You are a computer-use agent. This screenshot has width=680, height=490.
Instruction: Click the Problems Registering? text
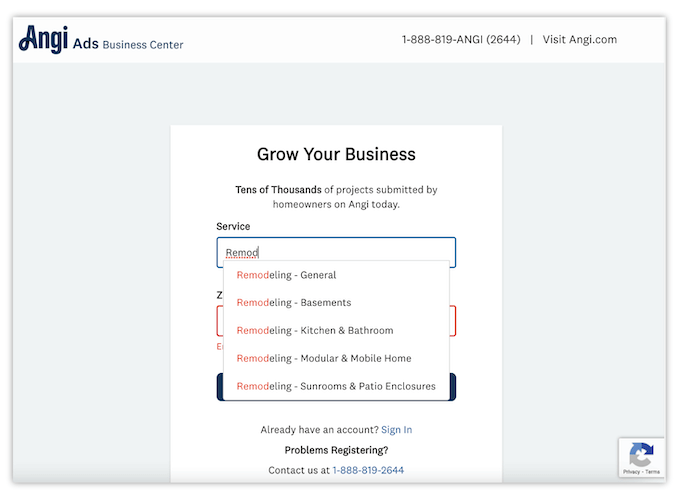pos(336,450)
